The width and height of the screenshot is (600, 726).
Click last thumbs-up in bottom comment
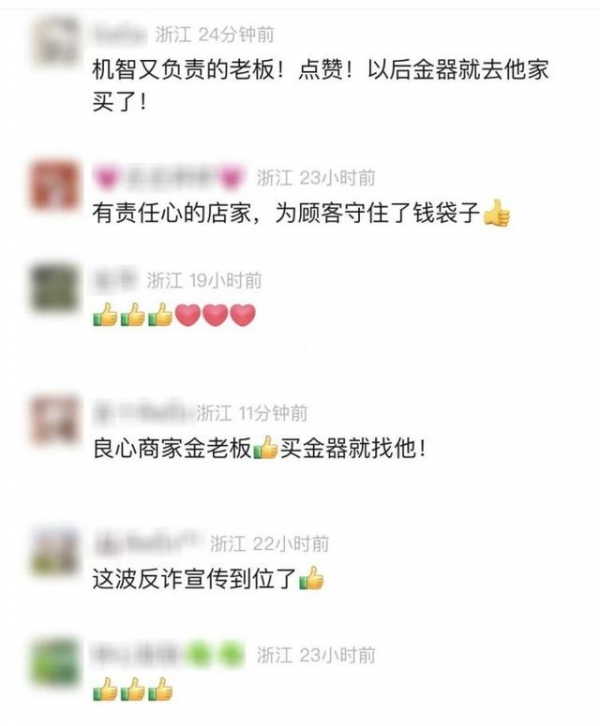pyautogui.click(x=160, y=689)
